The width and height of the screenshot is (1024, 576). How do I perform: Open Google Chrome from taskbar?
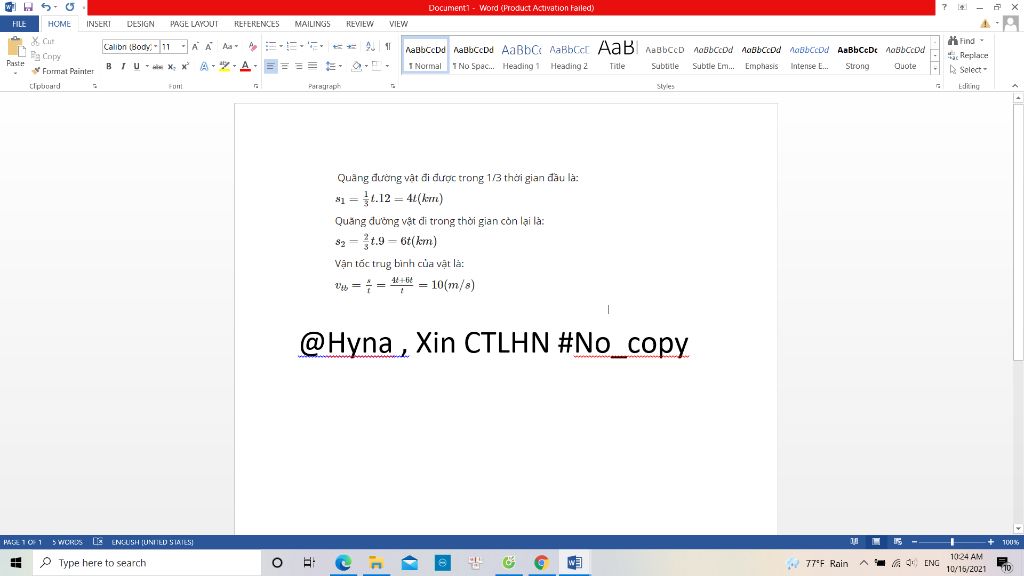(541, 562)
